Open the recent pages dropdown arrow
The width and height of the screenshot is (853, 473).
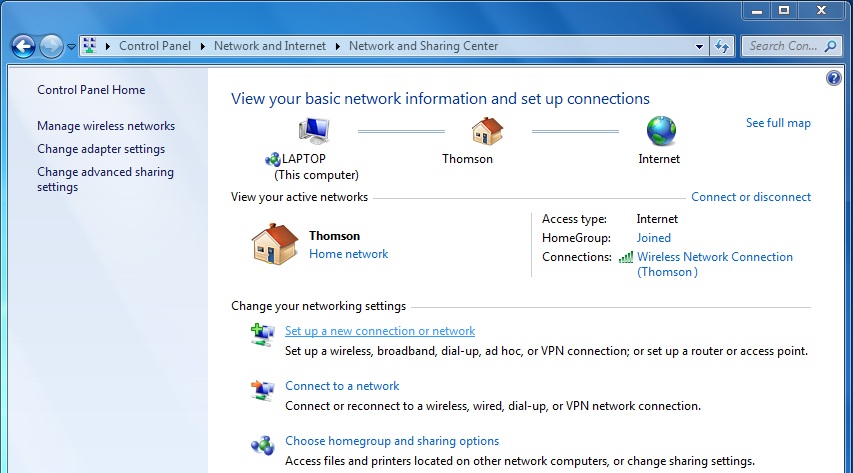(71, 47)
